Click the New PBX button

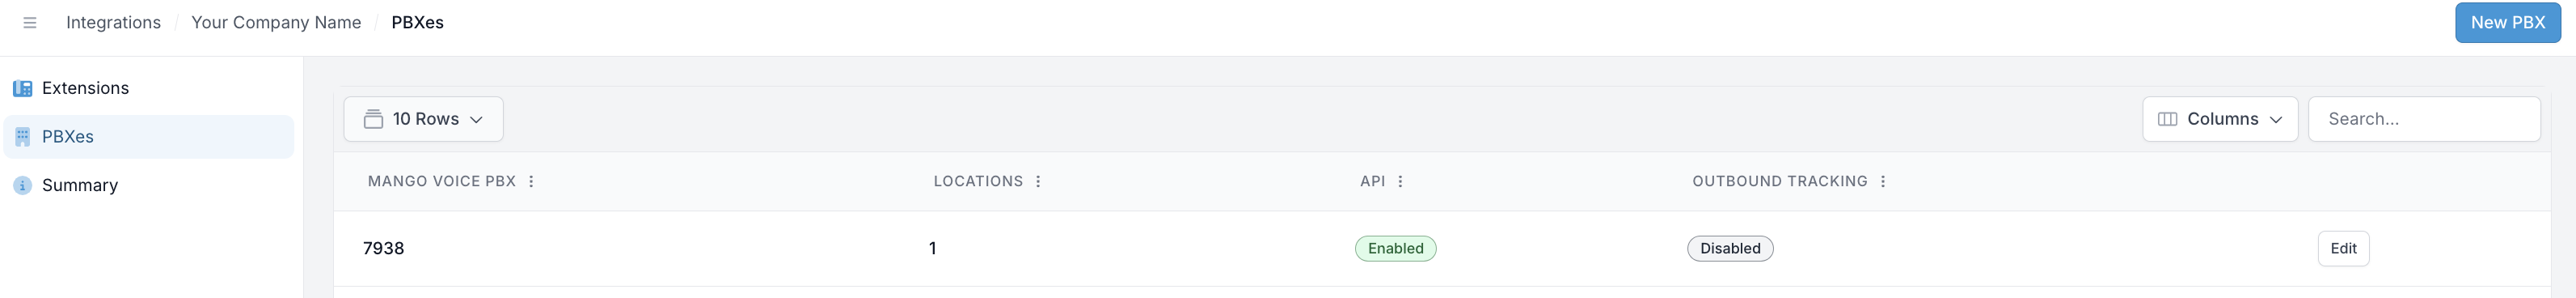pos(2507,22)
